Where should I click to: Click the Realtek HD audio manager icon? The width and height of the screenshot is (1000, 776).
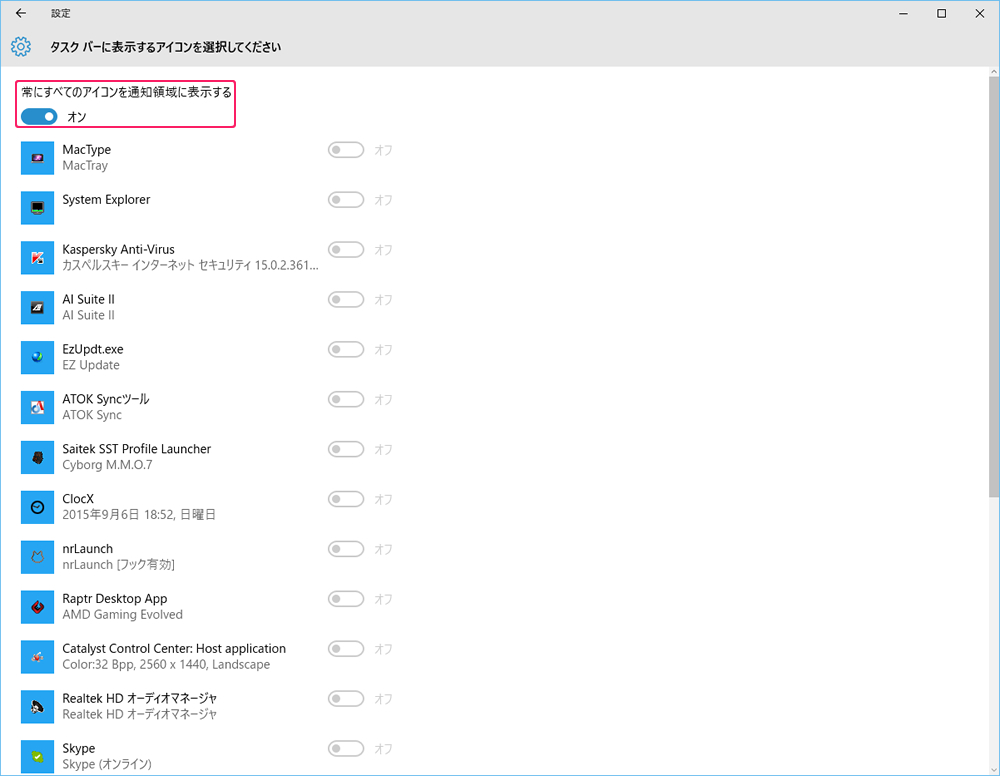click(x=37, y=706)
